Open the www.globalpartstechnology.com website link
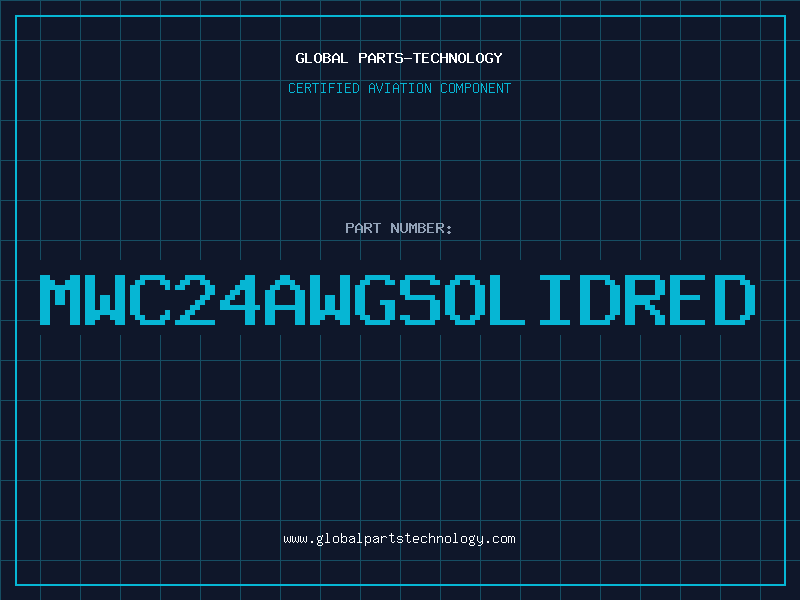 point(399,539)
